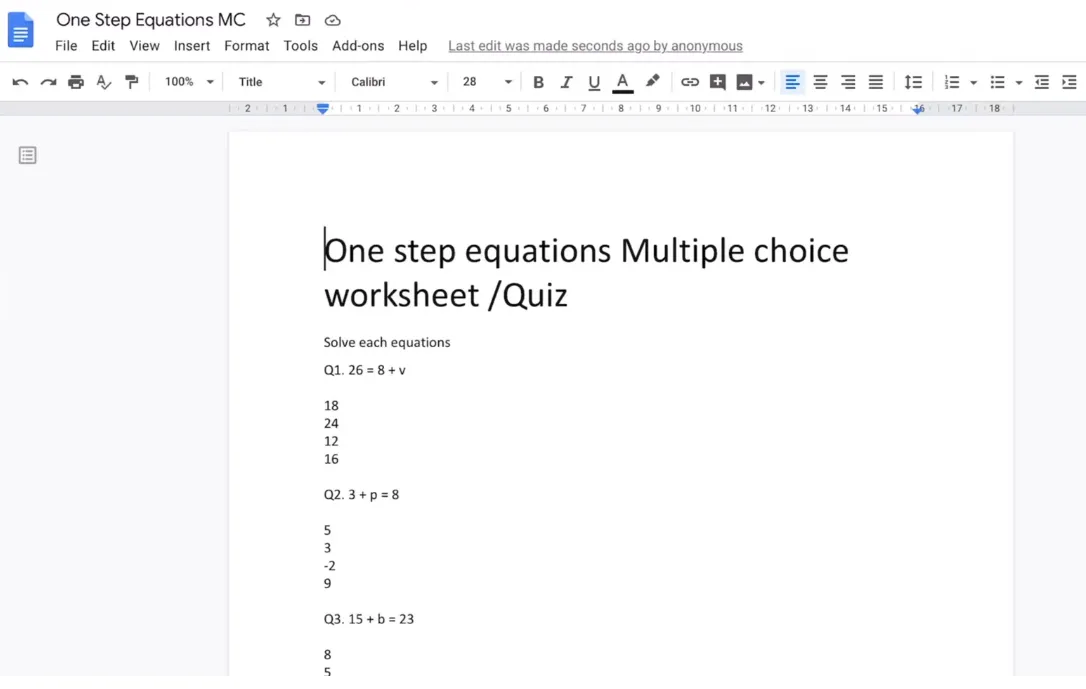Click the Undo arrow icon
This screenshot has width=1086, height=689.
coord(20,82)
